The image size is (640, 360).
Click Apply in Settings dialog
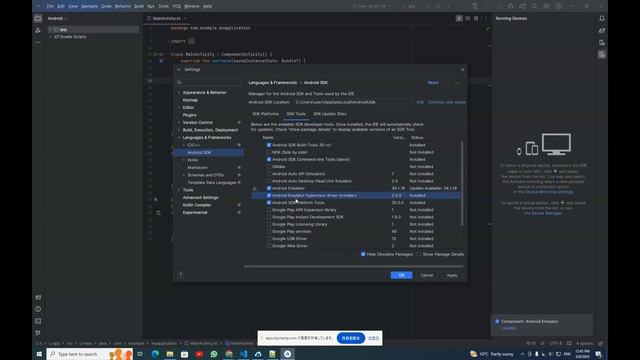coord(452,275)
